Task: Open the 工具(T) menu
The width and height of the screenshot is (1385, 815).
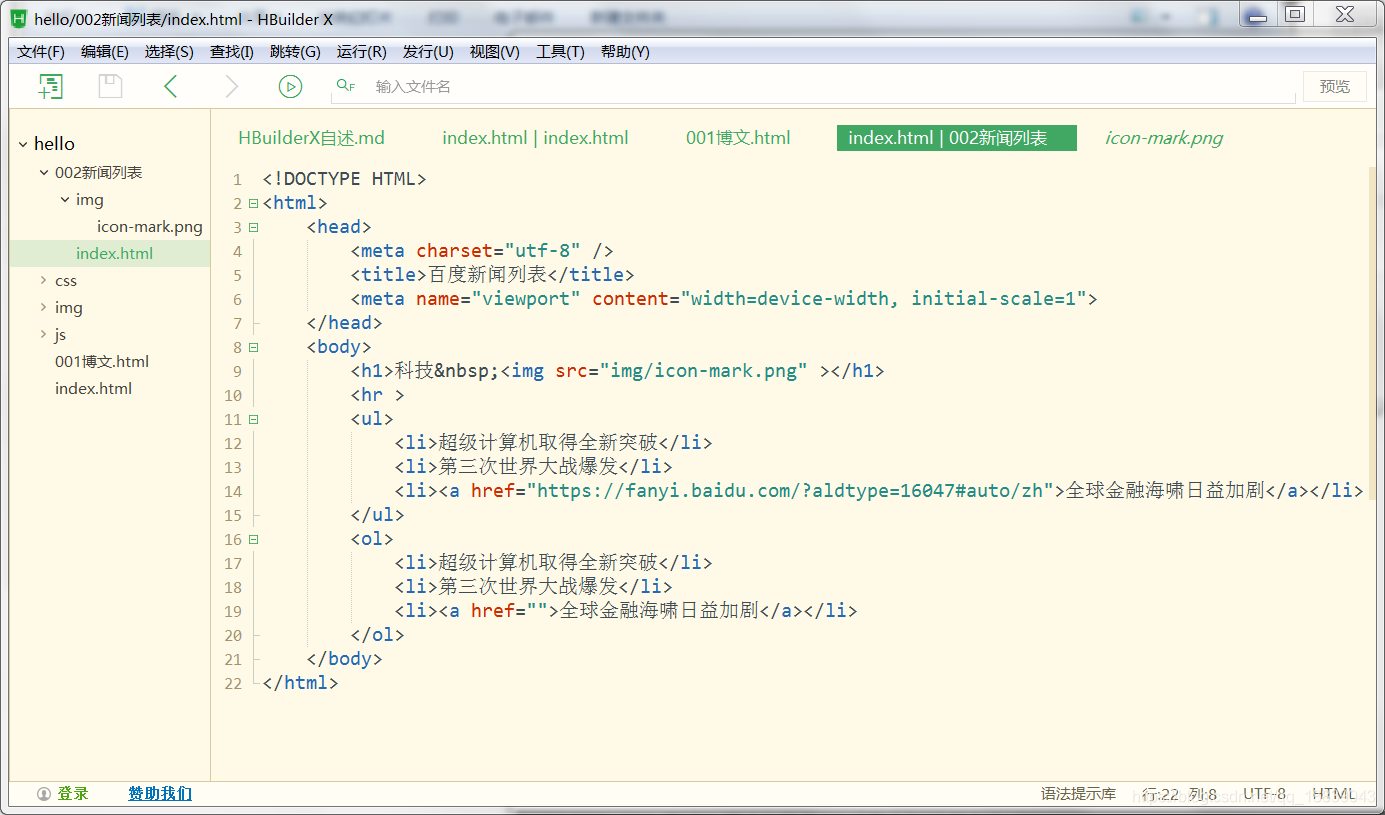Action: tap(560, 52)
